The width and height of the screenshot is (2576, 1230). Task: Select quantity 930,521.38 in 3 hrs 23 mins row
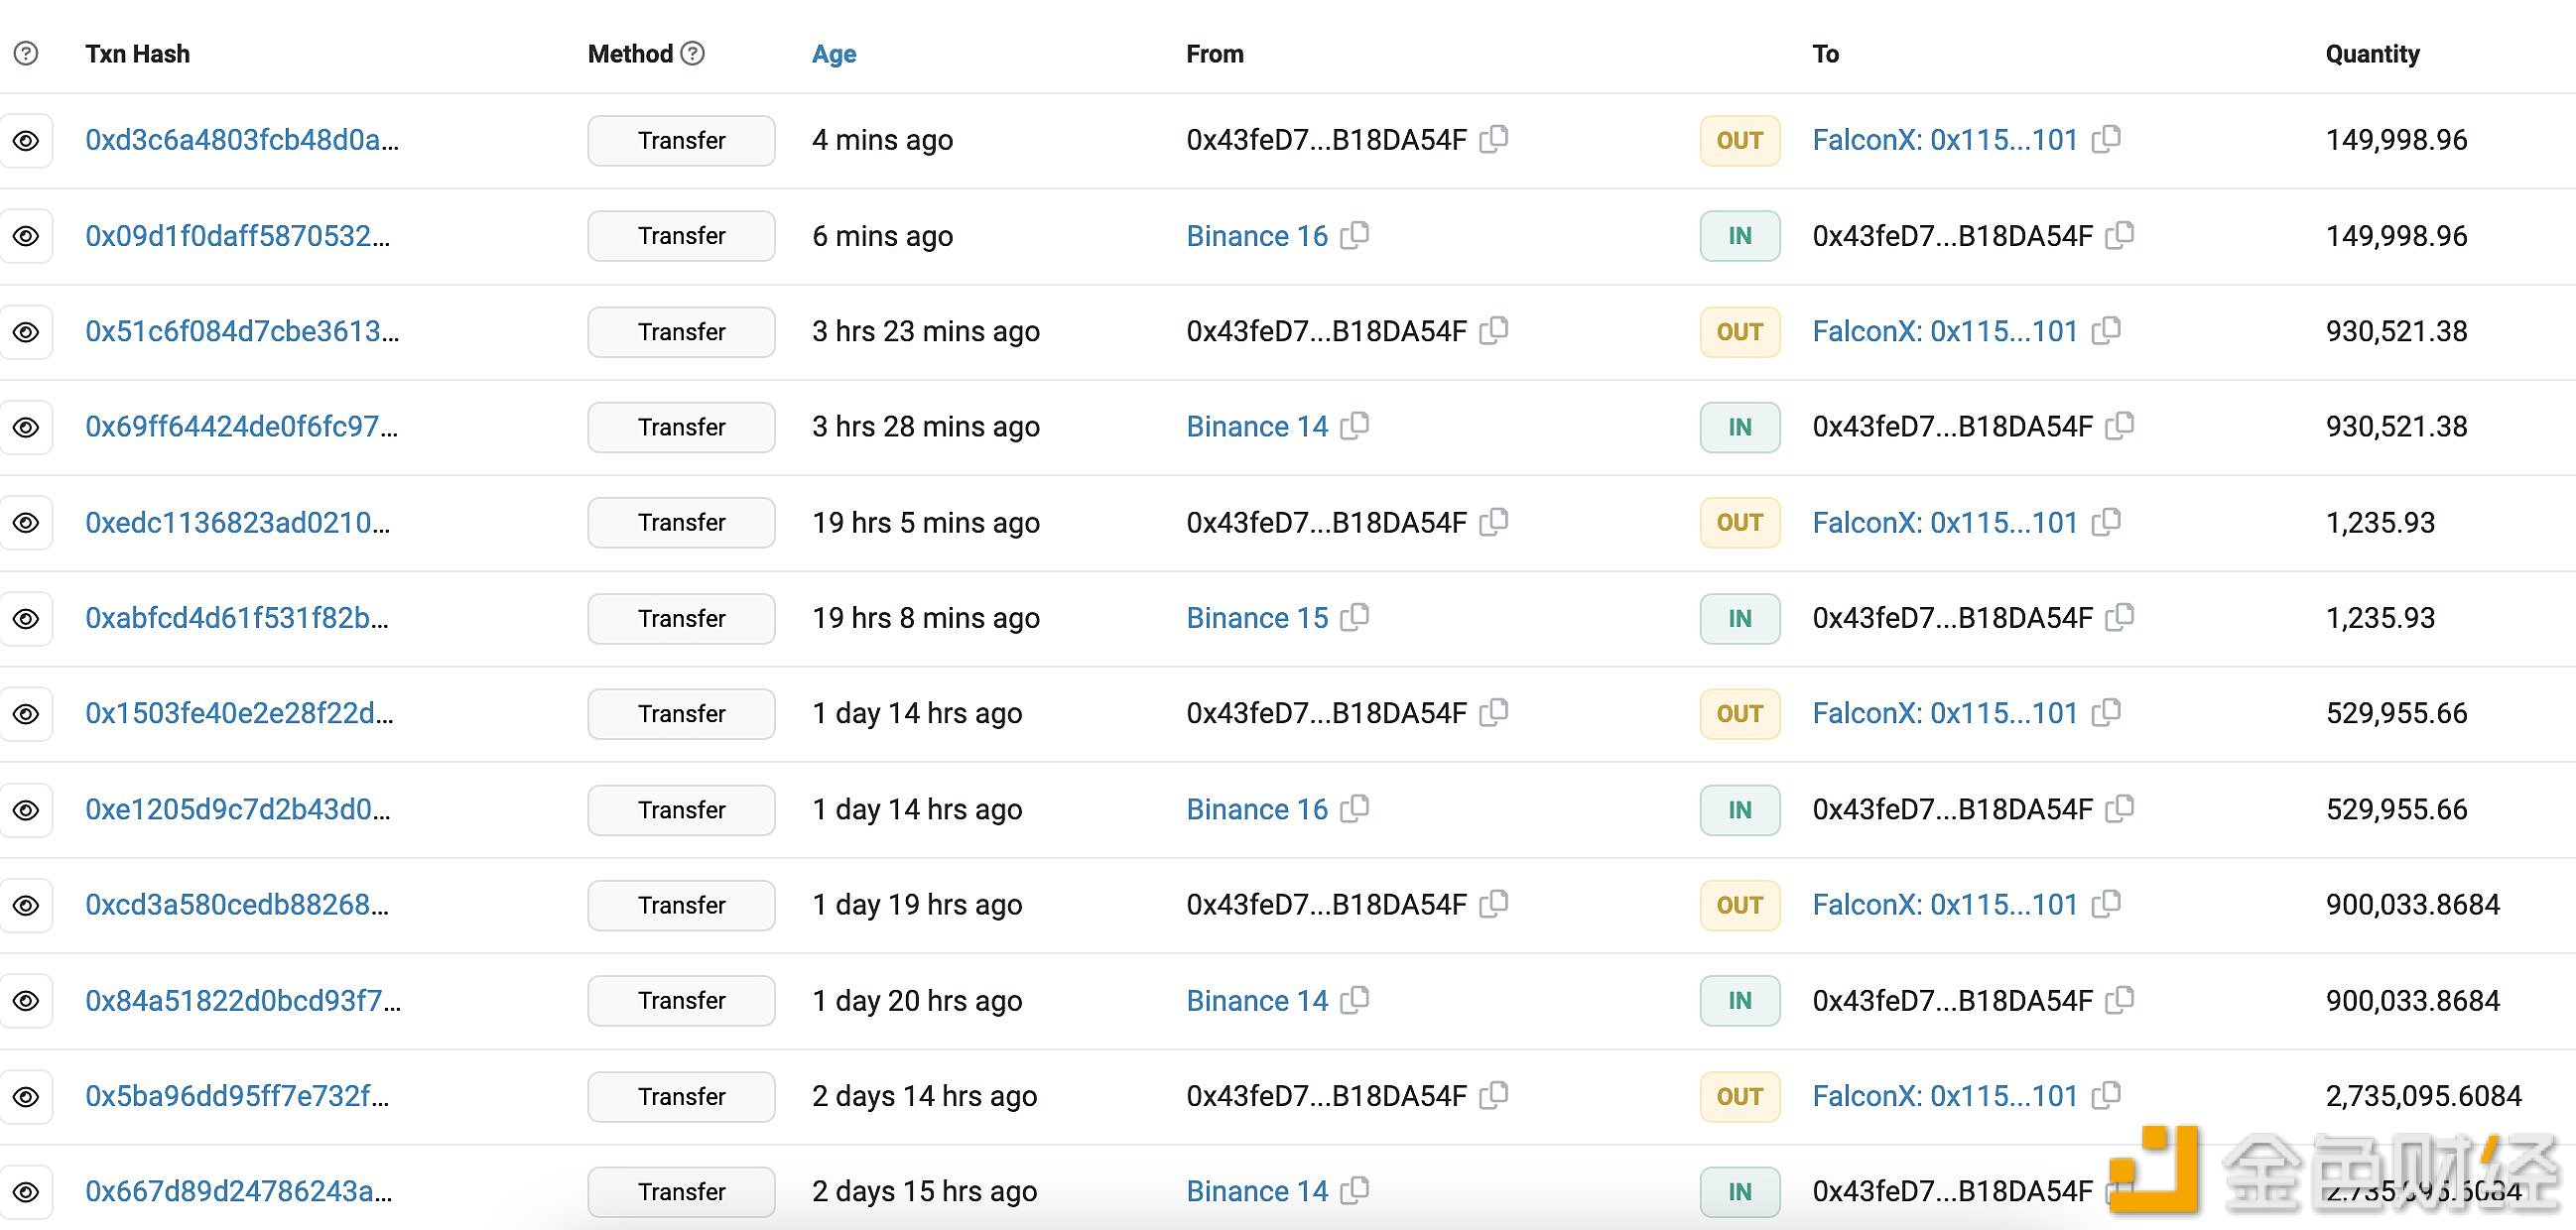2396,331
